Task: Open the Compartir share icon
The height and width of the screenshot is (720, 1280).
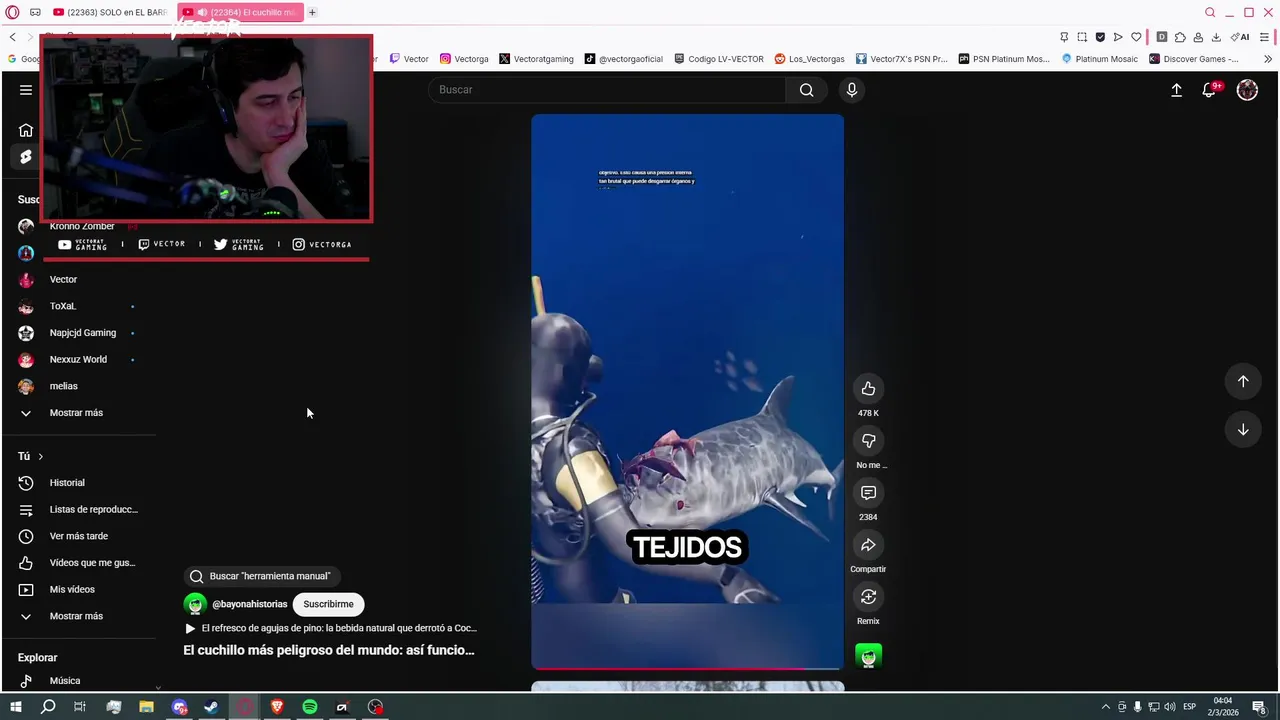Action: pos(868,545)
